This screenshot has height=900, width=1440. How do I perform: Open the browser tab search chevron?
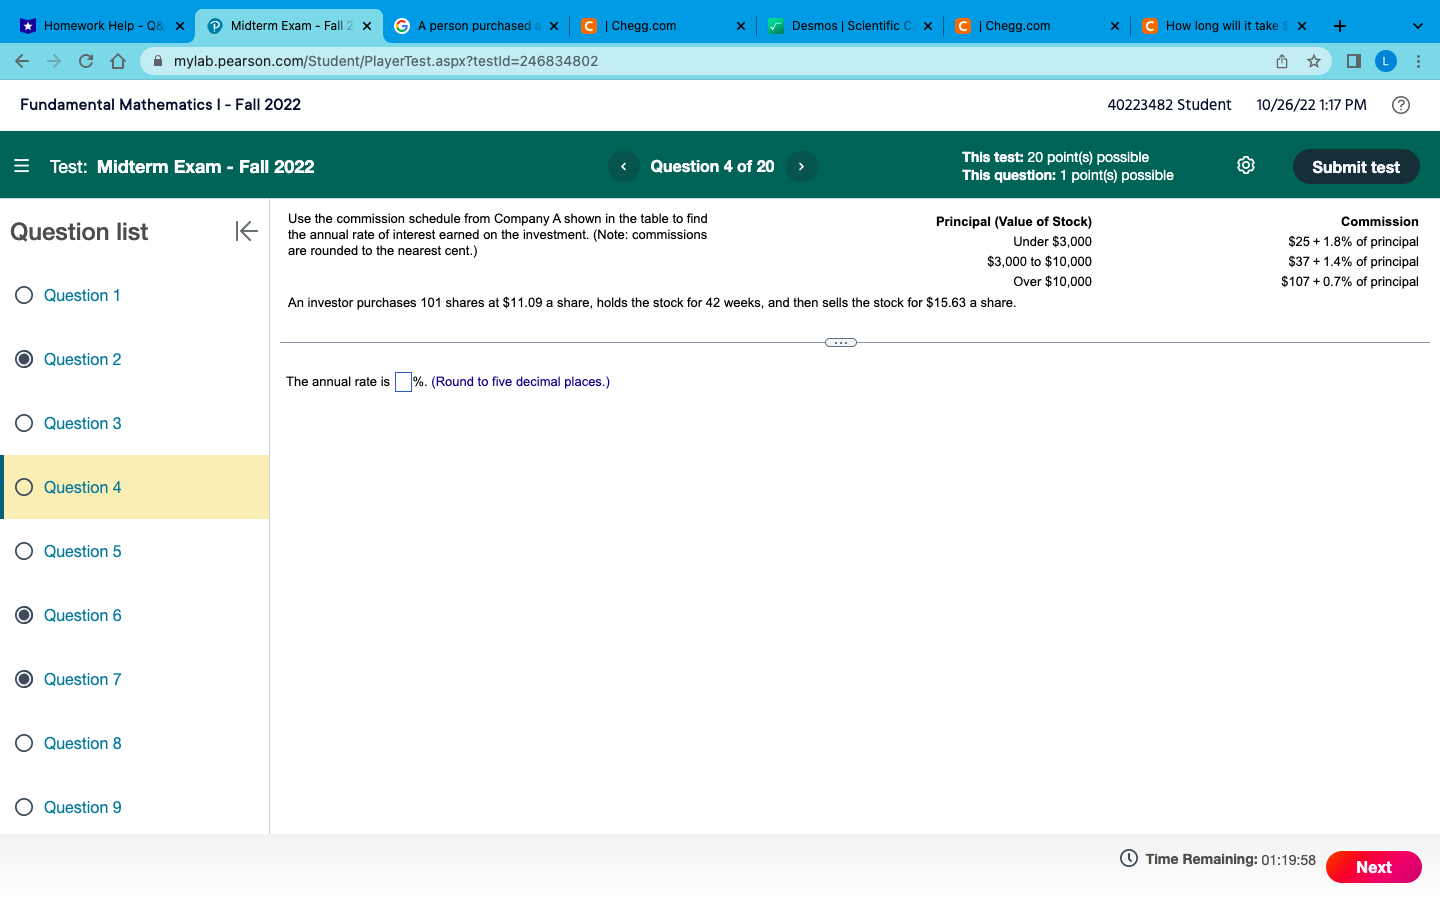point(1416,25)
